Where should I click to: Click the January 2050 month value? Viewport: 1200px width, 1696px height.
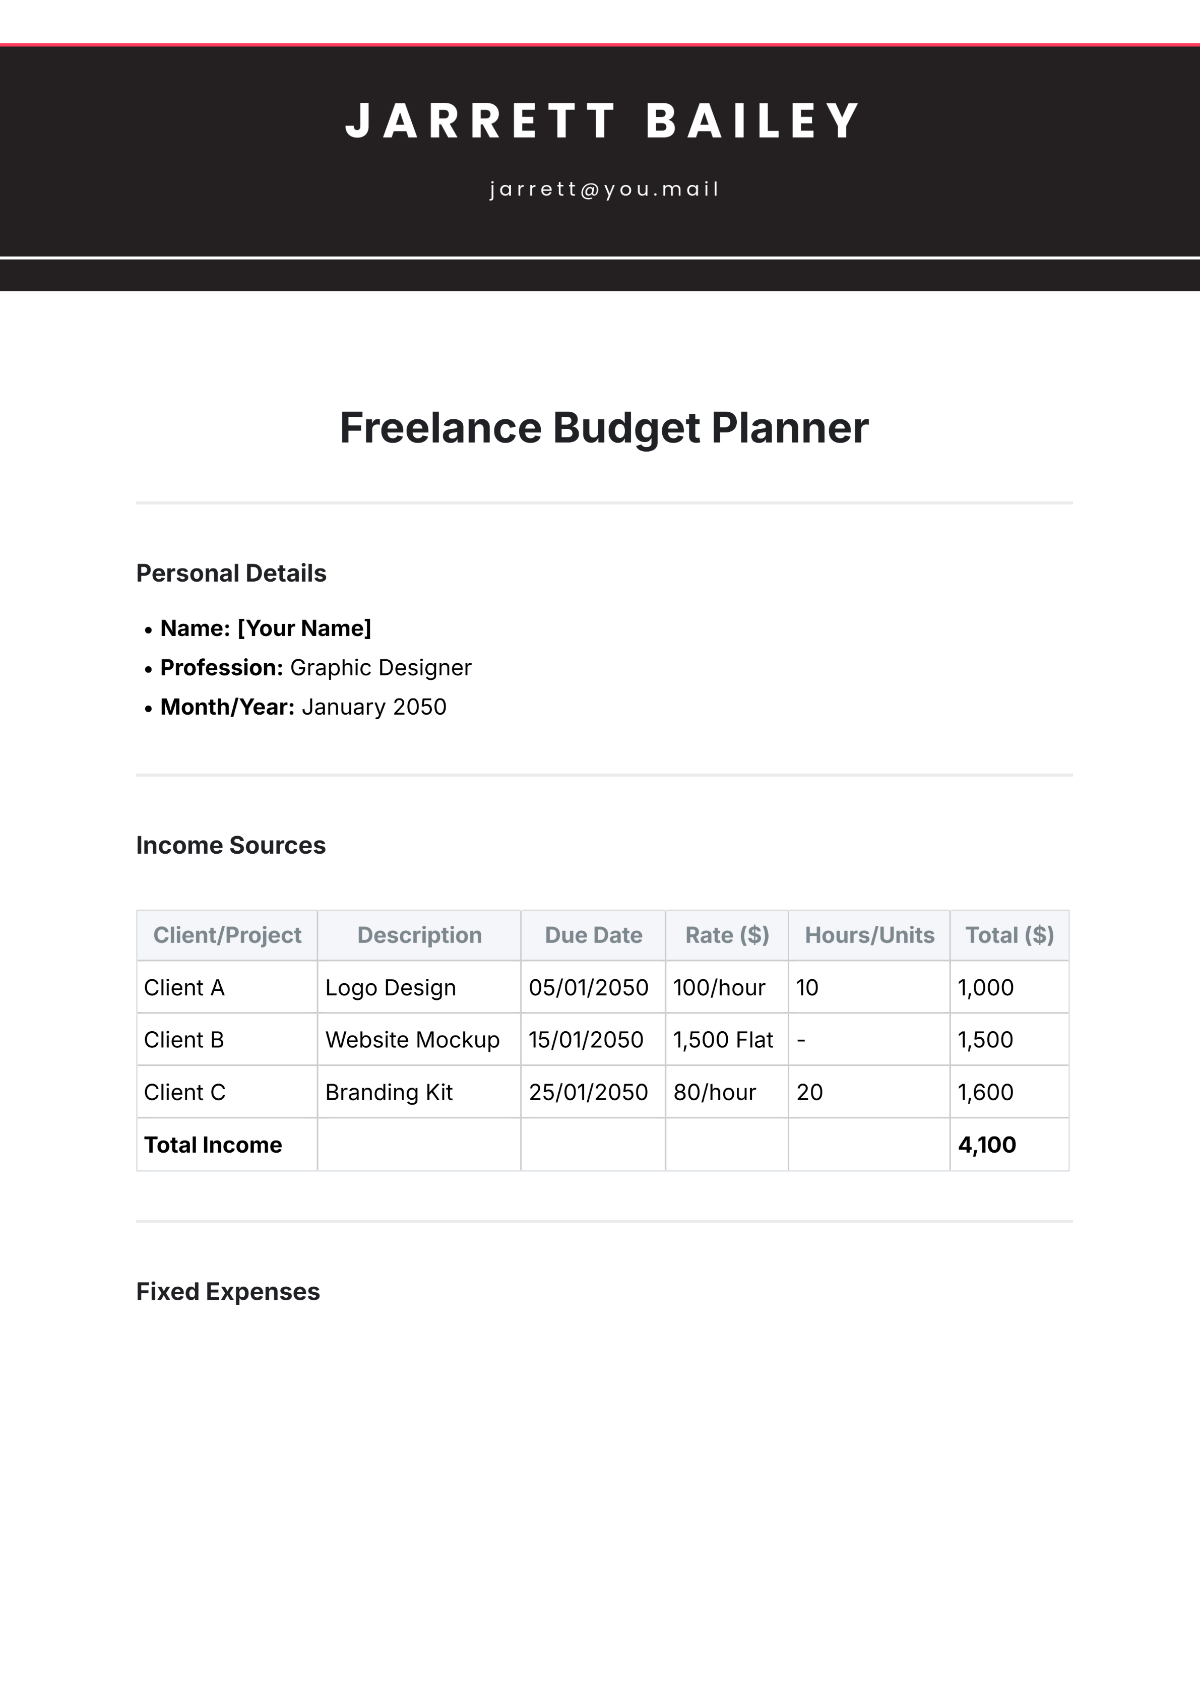click(374, 707)
